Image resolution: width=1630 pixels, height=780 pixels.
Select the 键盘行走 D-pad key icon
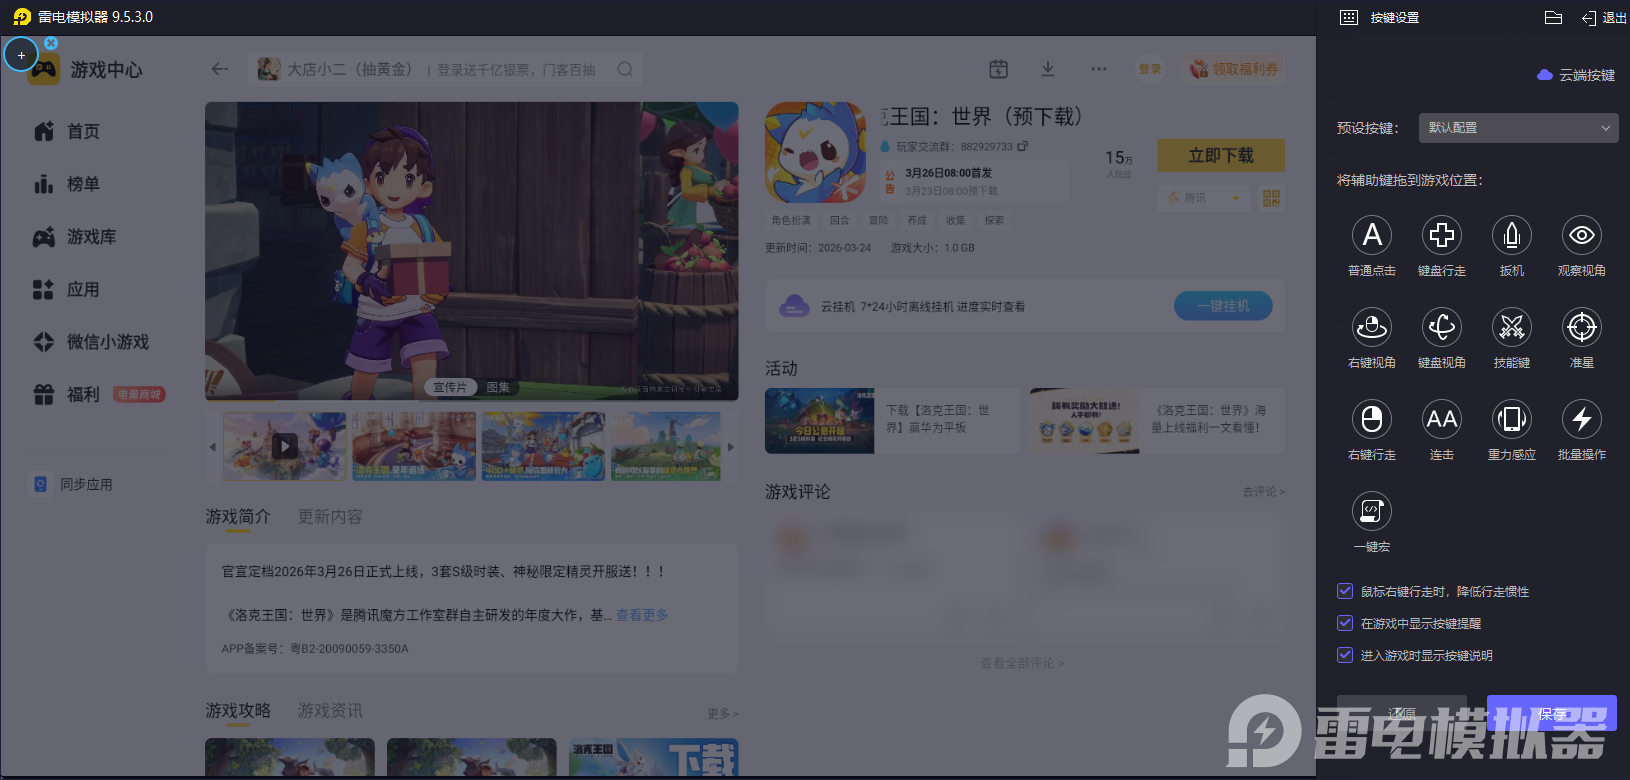tap(1442, 235)
